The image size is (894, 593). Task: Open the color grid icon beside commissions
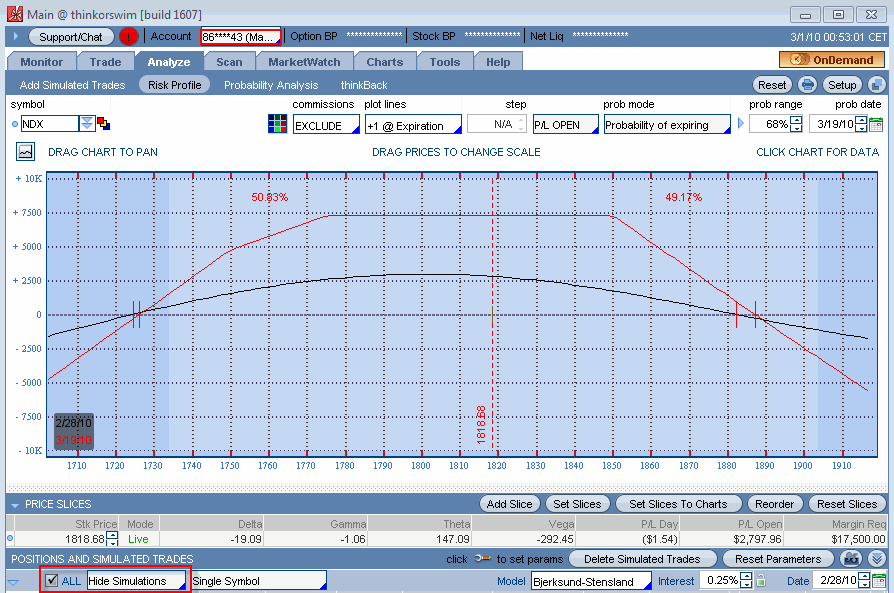(x=277, y=124)
